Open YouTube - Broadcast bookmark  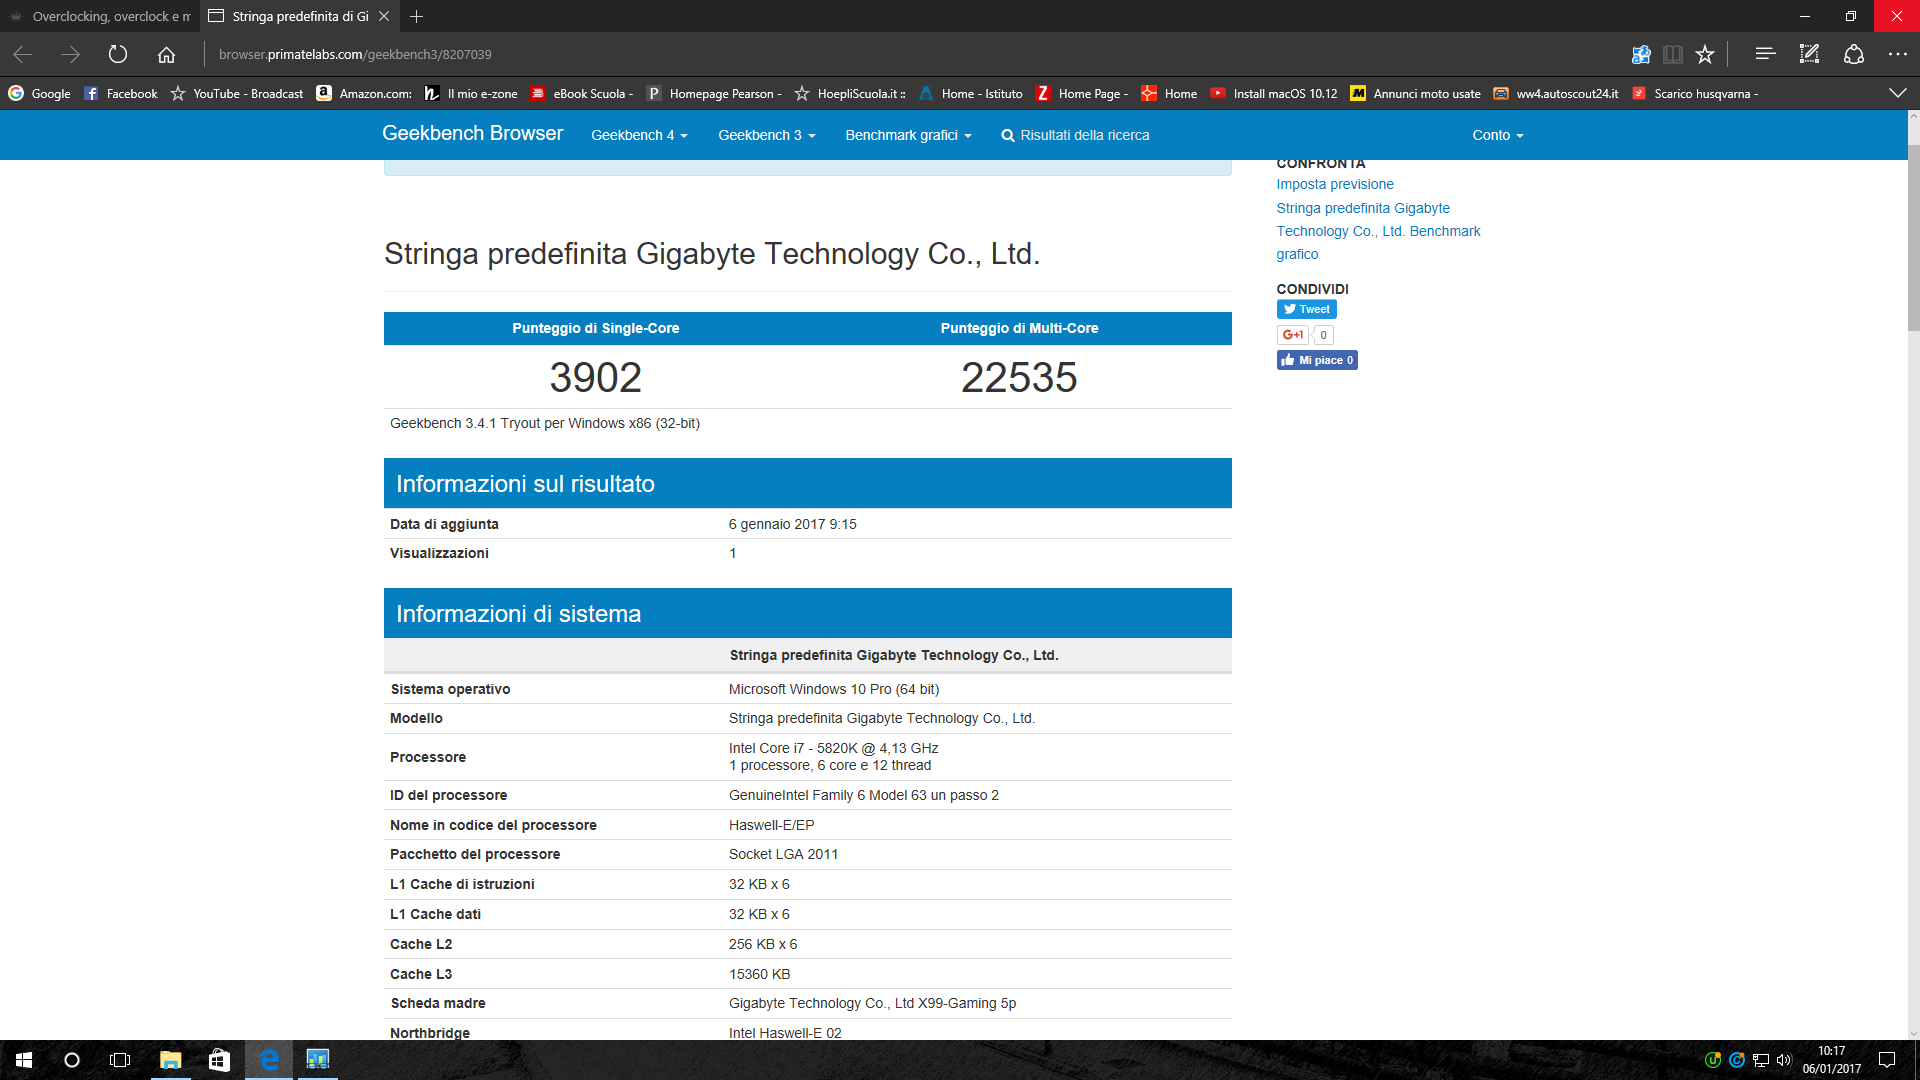(237, 94)
